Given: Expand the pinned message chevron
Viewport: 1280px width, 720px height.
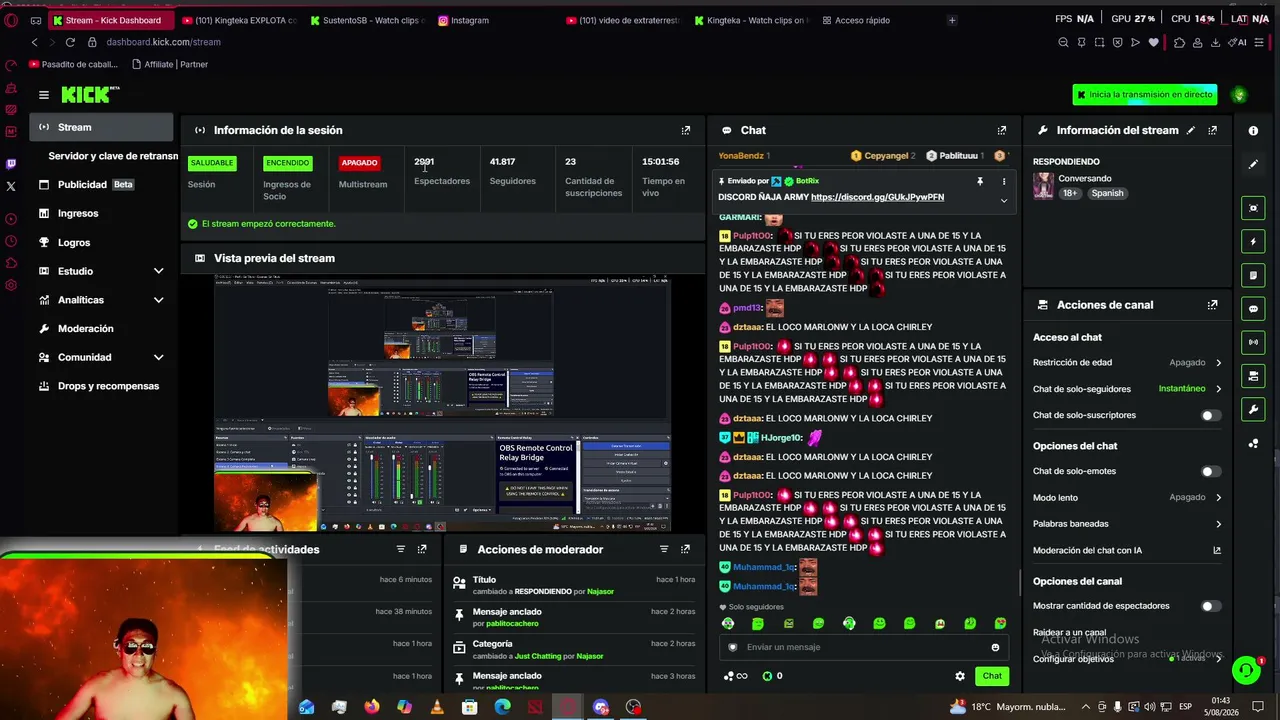Looking at the screenshot, I should click(1004, 200).
